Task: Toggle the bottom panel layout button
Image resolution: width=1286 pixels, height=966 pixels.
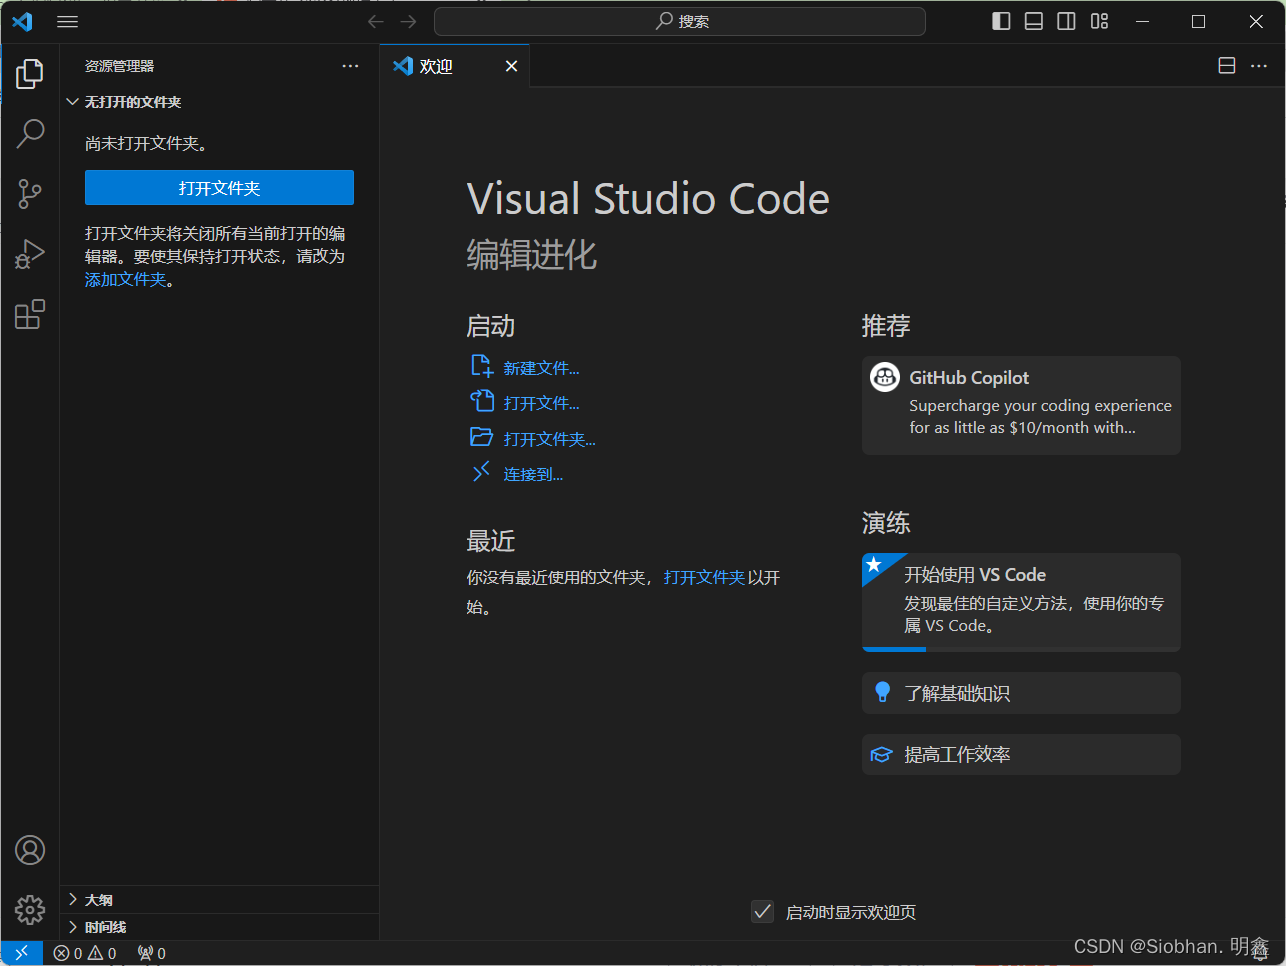Action: (1034, 21)
